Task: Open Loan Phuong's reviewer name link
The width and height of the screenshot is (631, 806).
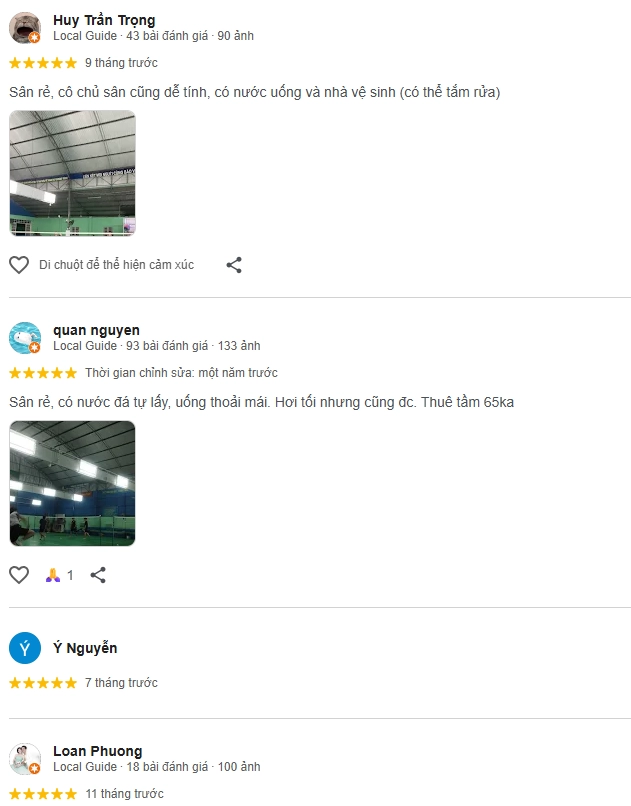Action: (x=98, y=751)
